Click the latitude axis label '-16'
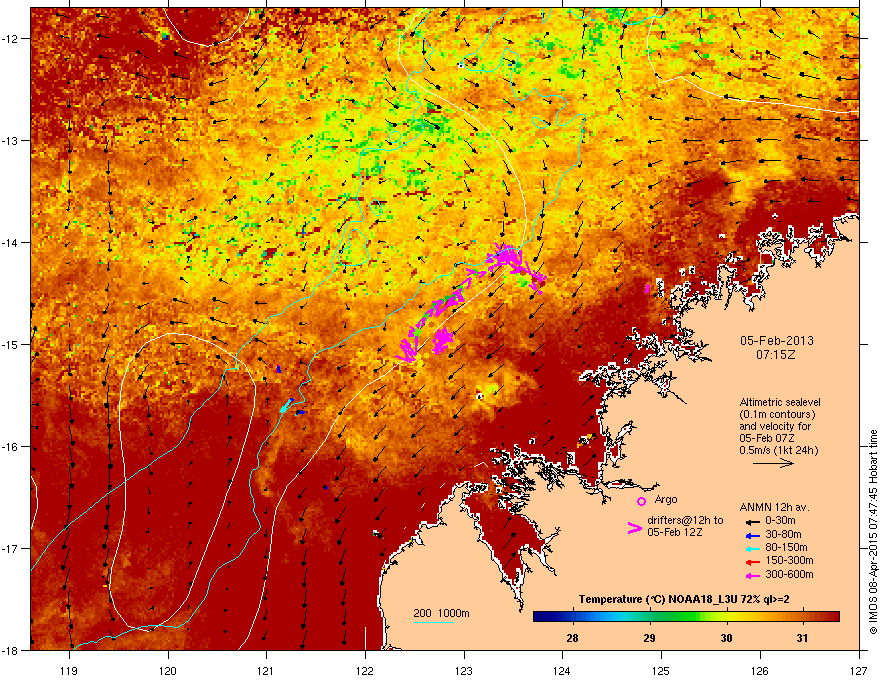The height and width of the screenshot is (680, 880). point(10,447)
